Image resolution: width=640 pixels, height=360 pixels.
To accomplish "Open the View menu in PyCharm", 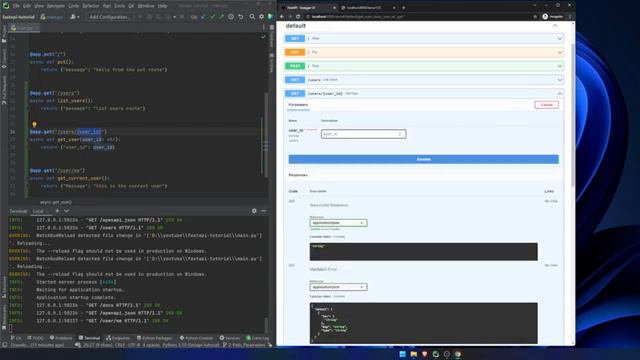I will pyautogui.click(x=39, y=6).
